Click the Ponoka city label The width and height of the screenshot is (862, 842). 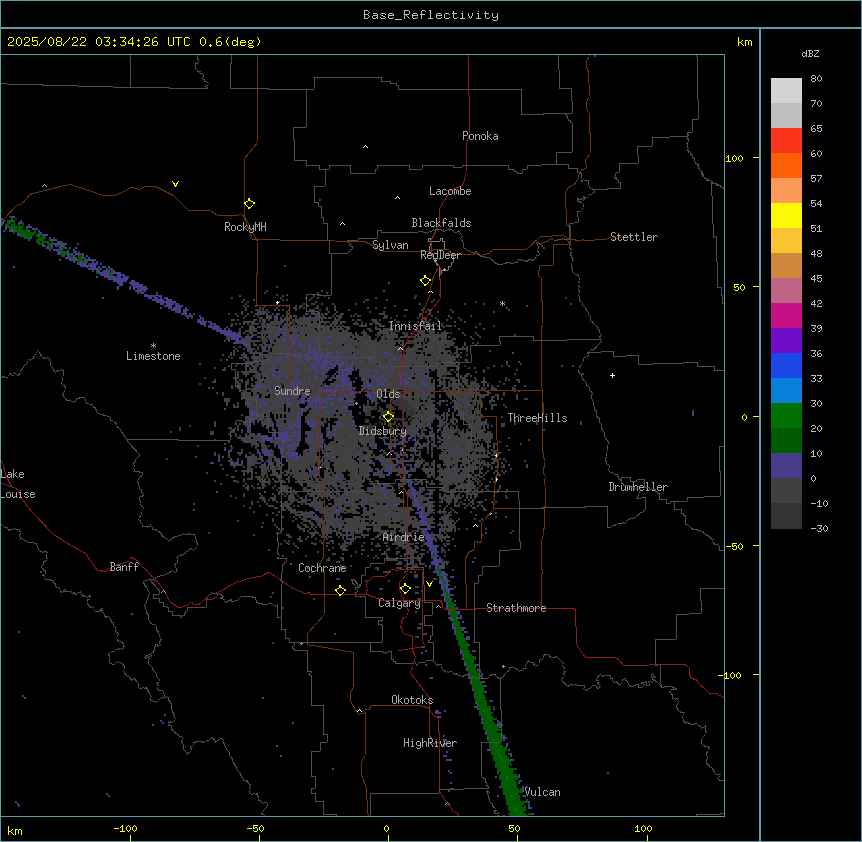click(480, 136)
